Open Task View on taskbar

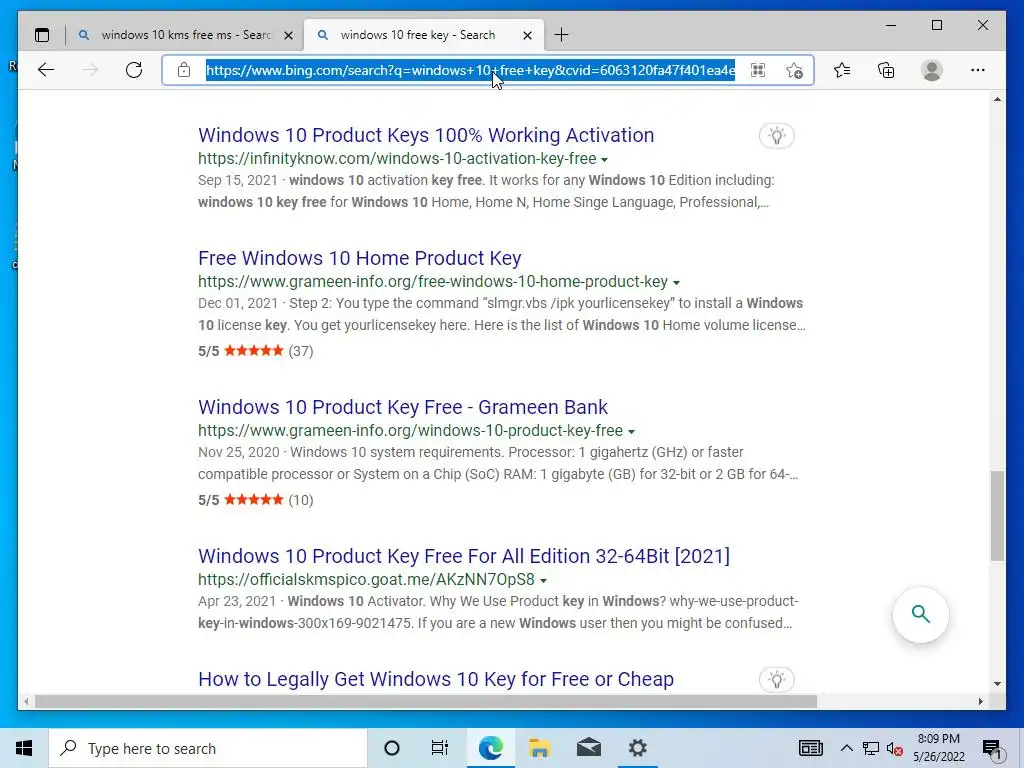(440, 748)
